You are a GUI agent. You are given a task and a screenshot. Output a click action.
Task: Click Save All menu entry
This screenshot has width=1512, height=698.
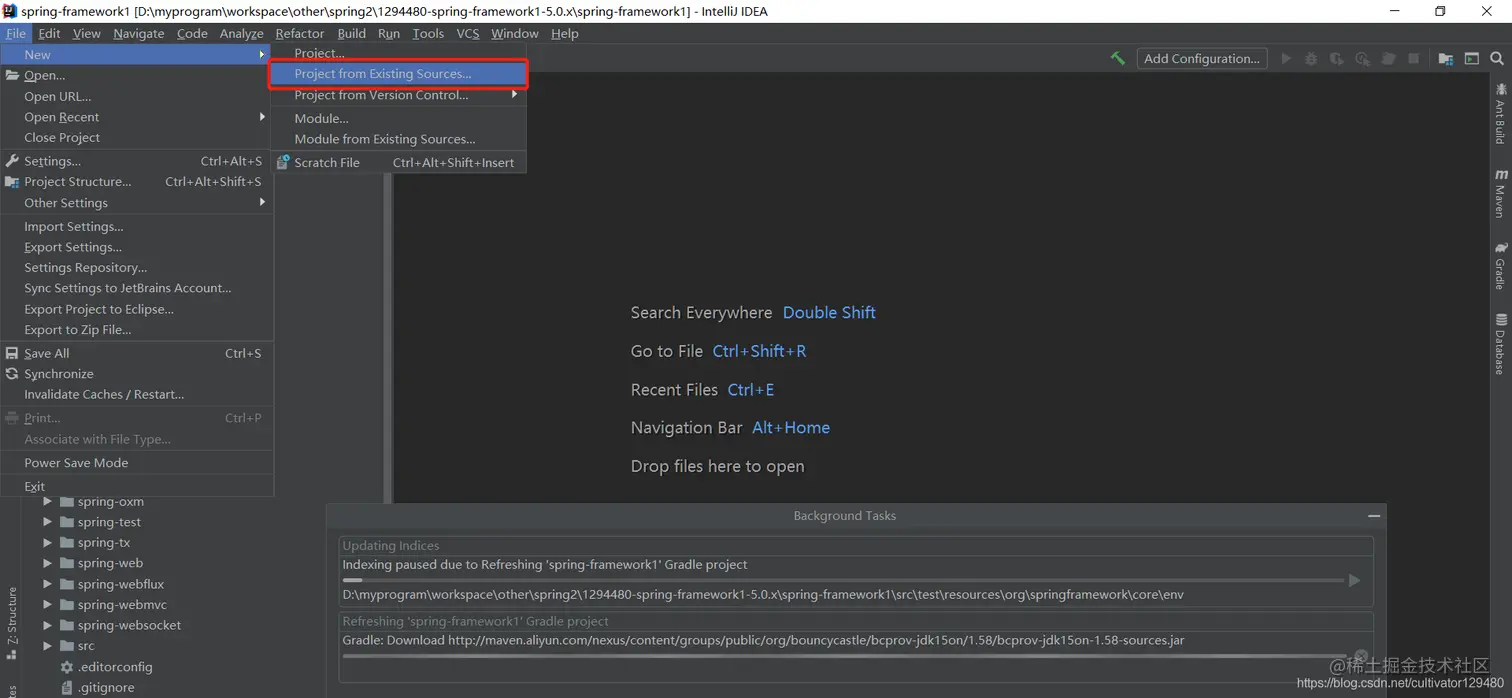(x=136, y=353)
